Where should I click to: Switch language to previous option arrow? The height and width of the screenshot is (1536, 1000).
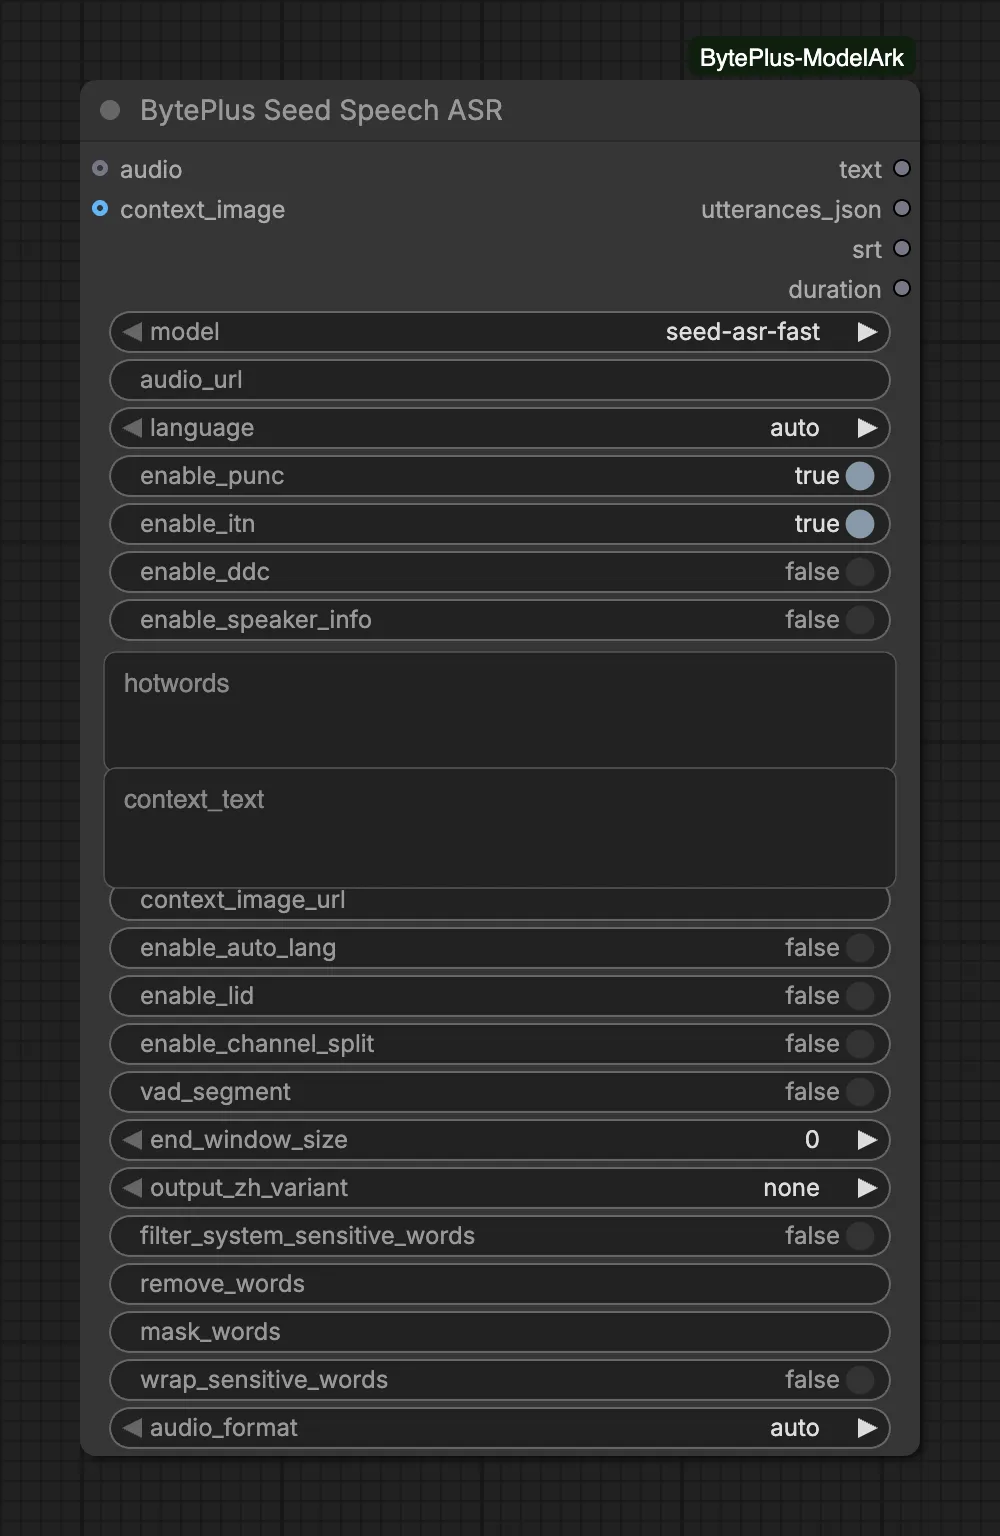point(132,428)
